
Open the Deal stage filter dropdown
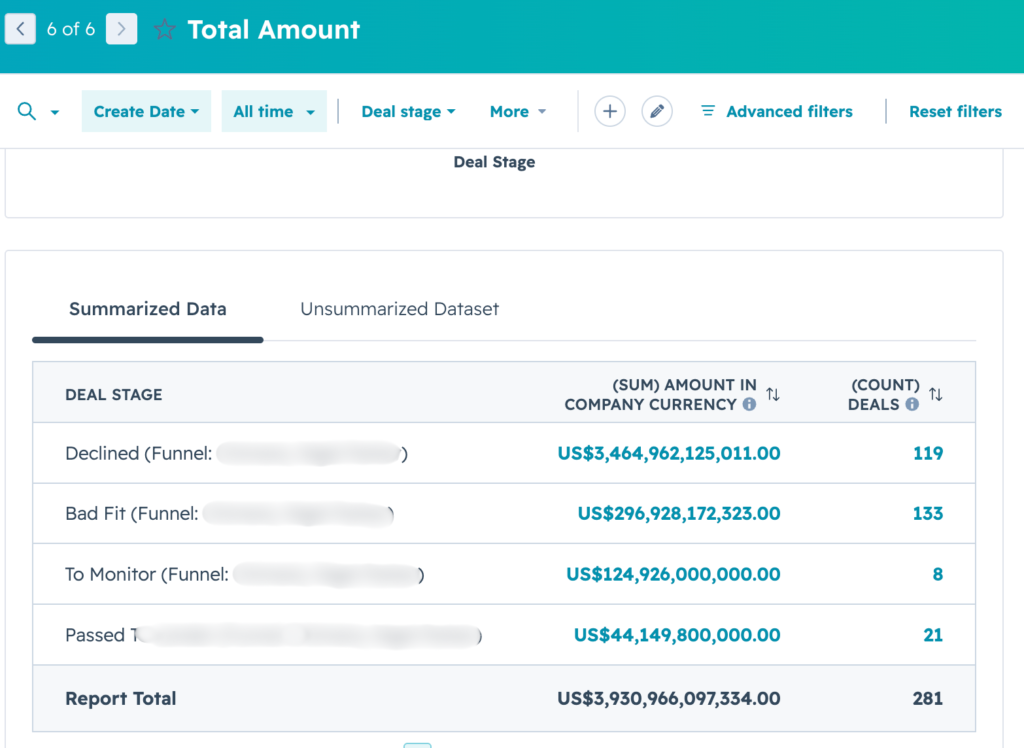408,112
